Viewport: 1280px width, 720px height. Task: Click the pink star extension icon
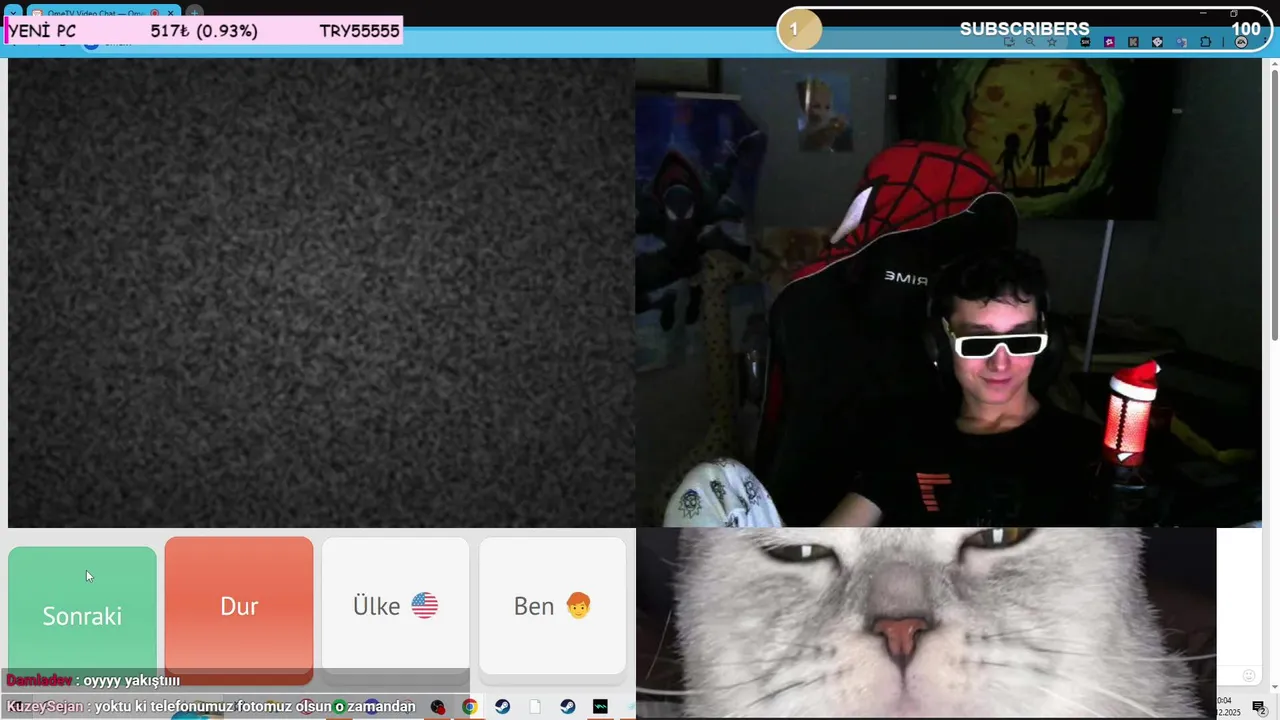(1109, 42)
